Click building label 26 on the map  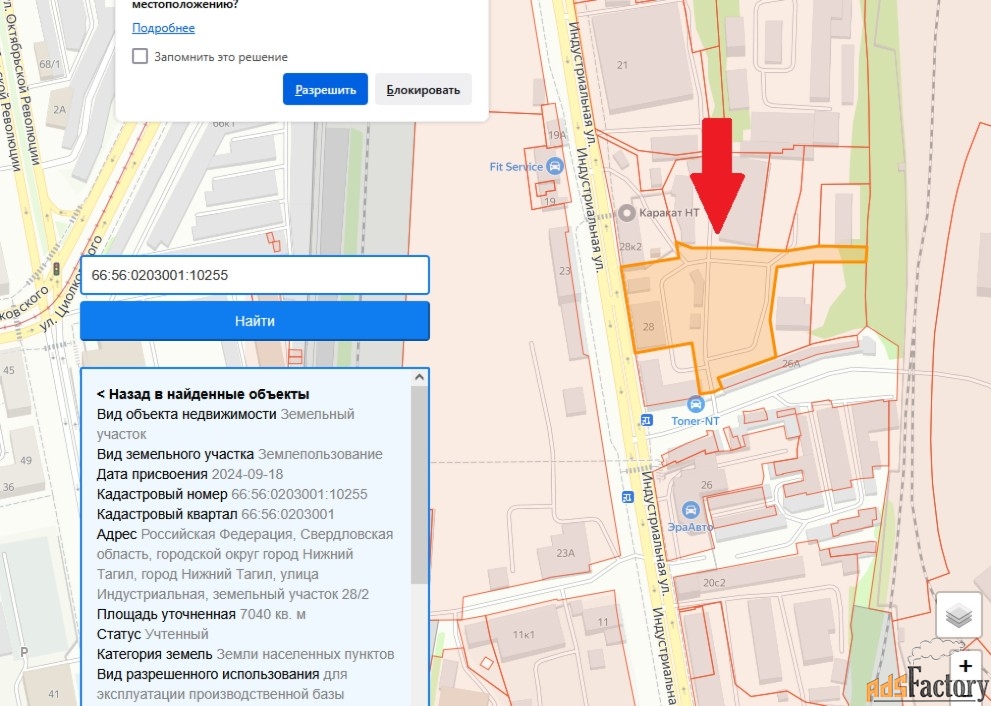pos(707,485)
